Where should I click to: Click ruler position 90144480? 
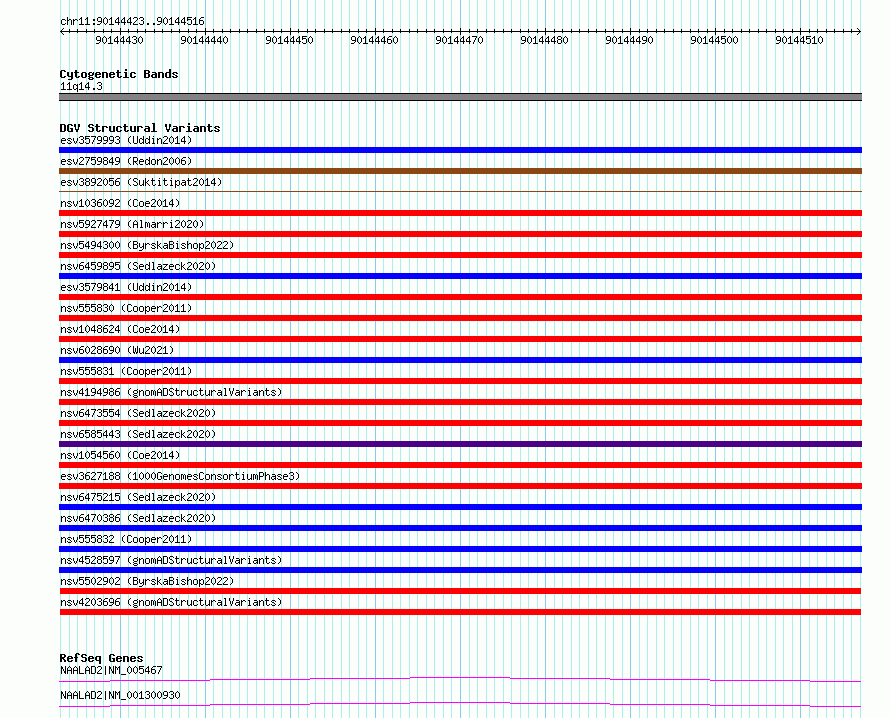point(544,40)
